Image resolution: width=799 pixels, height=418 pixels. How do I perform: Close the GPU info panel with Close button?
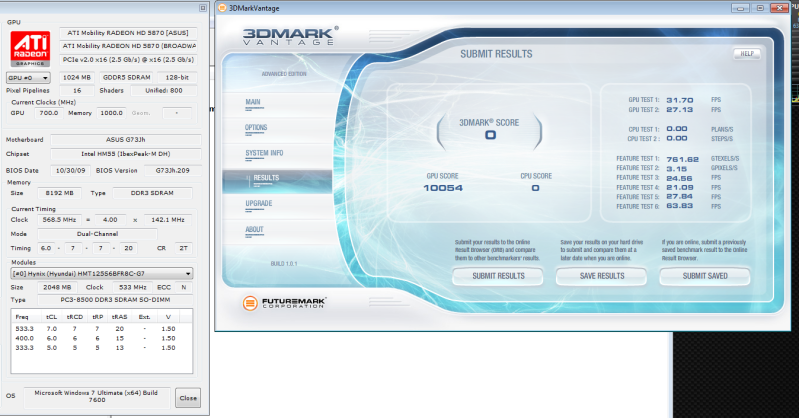click(188, 398)
